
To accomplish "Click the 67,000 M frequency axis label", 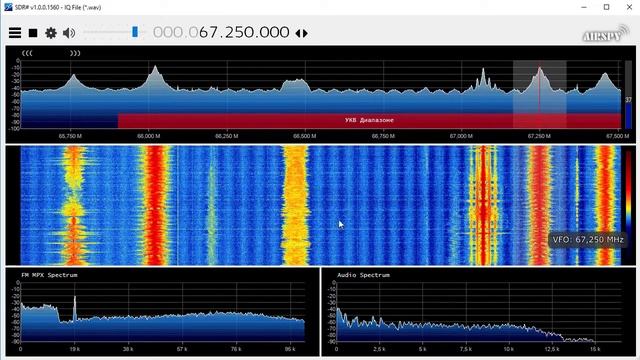I will click(461, 136).
